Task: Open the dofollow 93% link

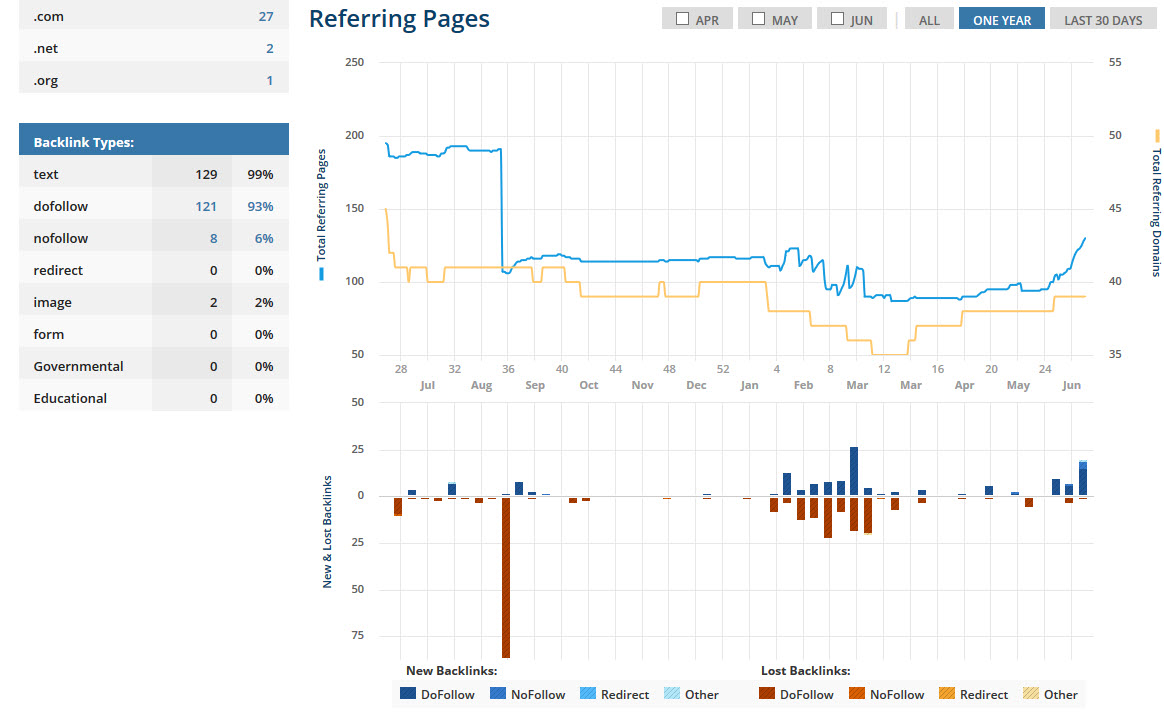Action: point(261,206)
